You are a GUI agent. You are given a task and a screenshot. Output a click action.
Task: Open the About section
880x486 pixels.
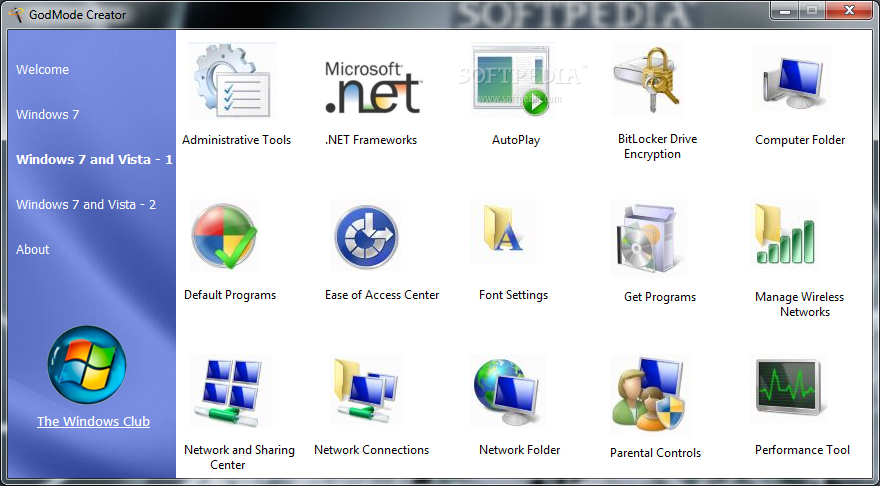(33, 249)
